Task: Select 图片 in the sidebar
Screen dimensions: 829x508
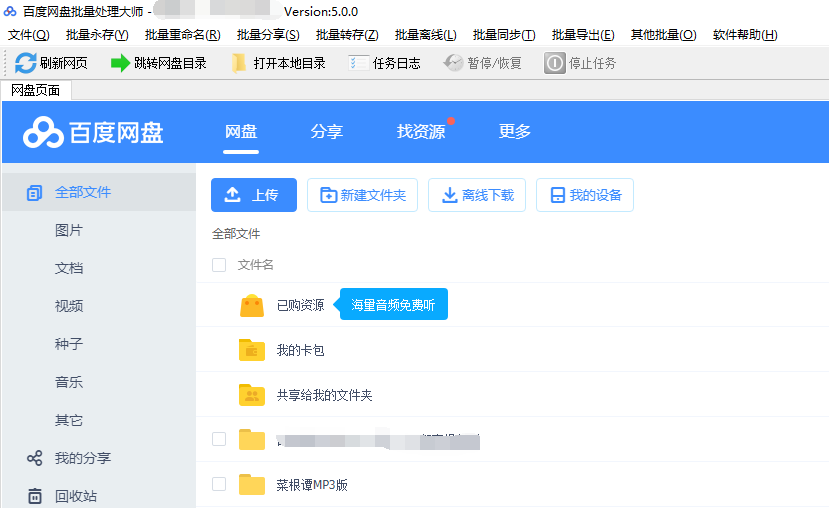Action: click(69, 230)
